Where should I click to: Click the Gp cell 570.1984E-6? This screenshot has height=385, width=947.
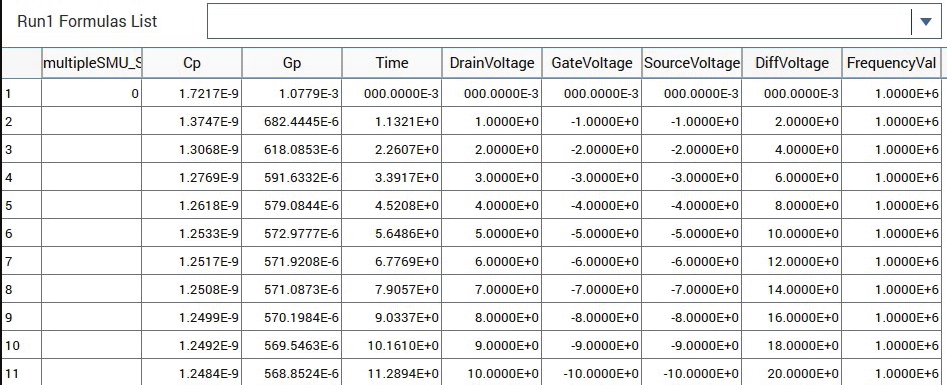292,317
